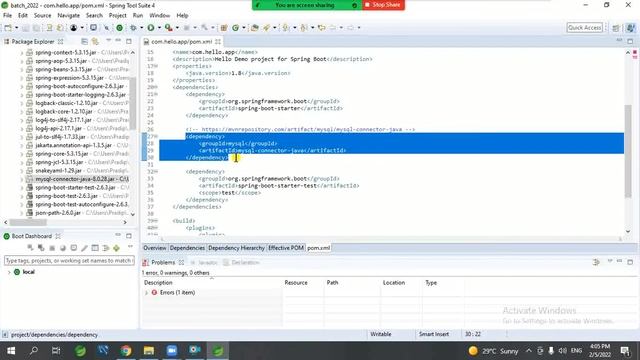This screenshot has width=640, height=360.
Task: Click the Search flashlight toolbar icon
Action: click(266, 28)
